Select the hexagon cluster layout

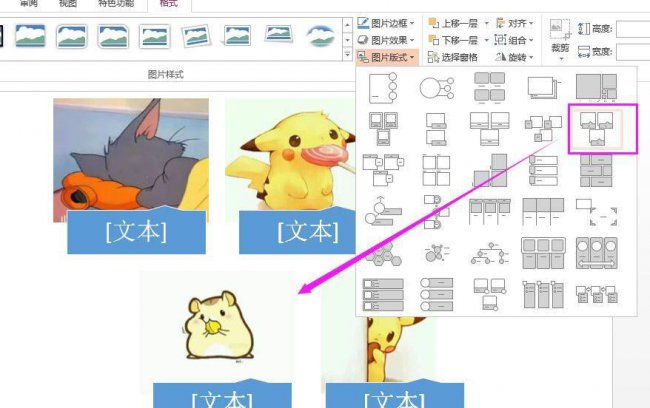[x=383, y=253]
